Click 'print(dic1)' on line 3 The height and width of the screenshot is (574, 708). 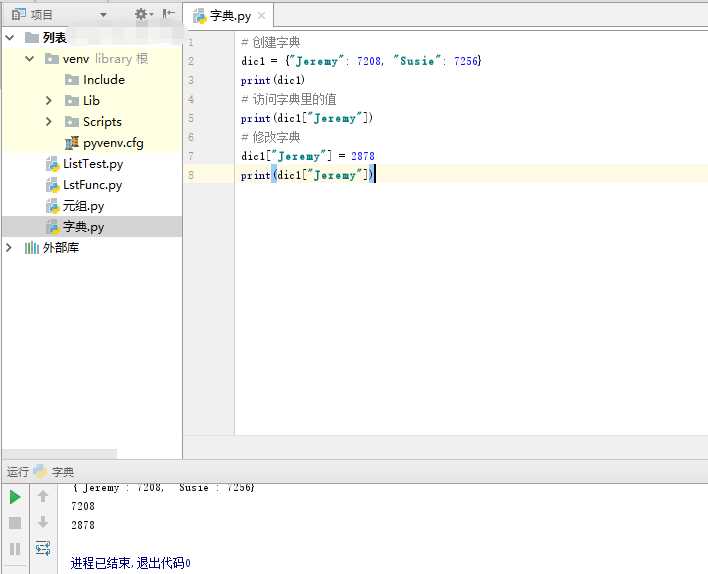273,80
